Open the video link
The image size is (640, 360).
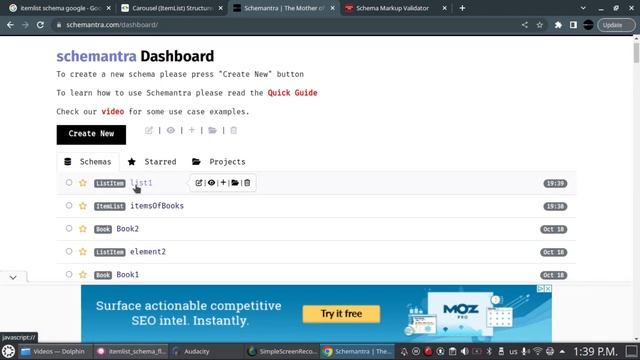113,111
